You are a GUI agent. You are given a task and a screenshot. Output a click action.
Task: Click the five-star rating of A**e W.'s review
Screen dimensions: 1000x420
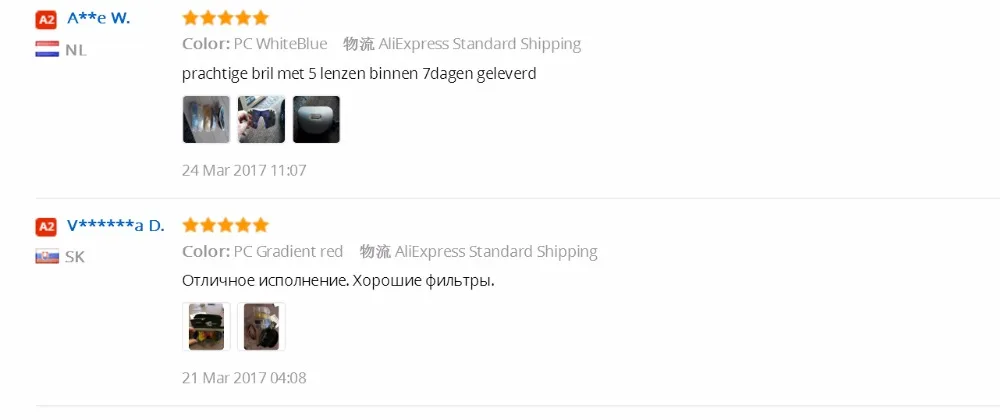(x=225, y=18)
